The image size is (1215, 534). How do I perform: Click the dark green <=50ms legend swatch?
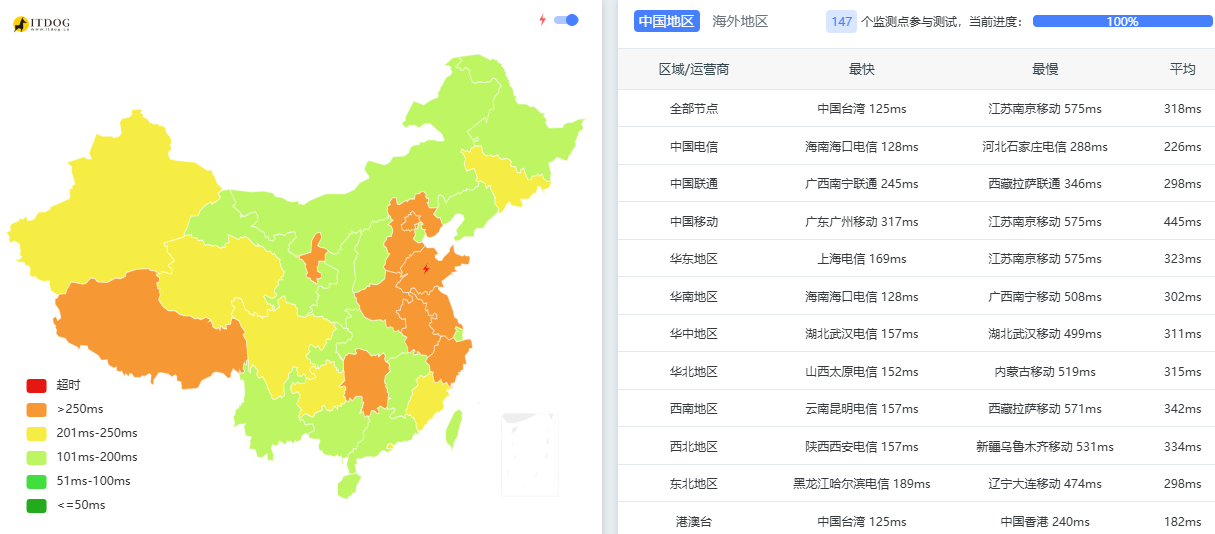coord(36,505)
